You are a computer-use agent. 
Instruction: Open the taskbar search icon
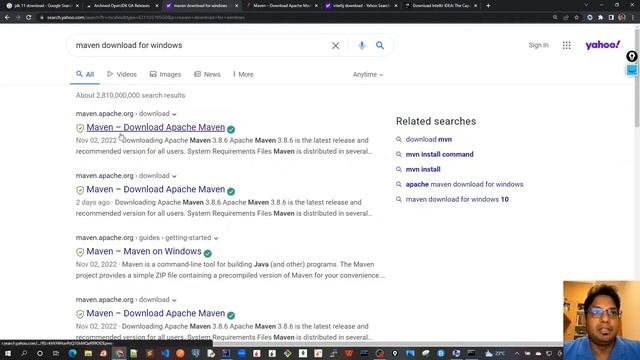tap(24, 353)
